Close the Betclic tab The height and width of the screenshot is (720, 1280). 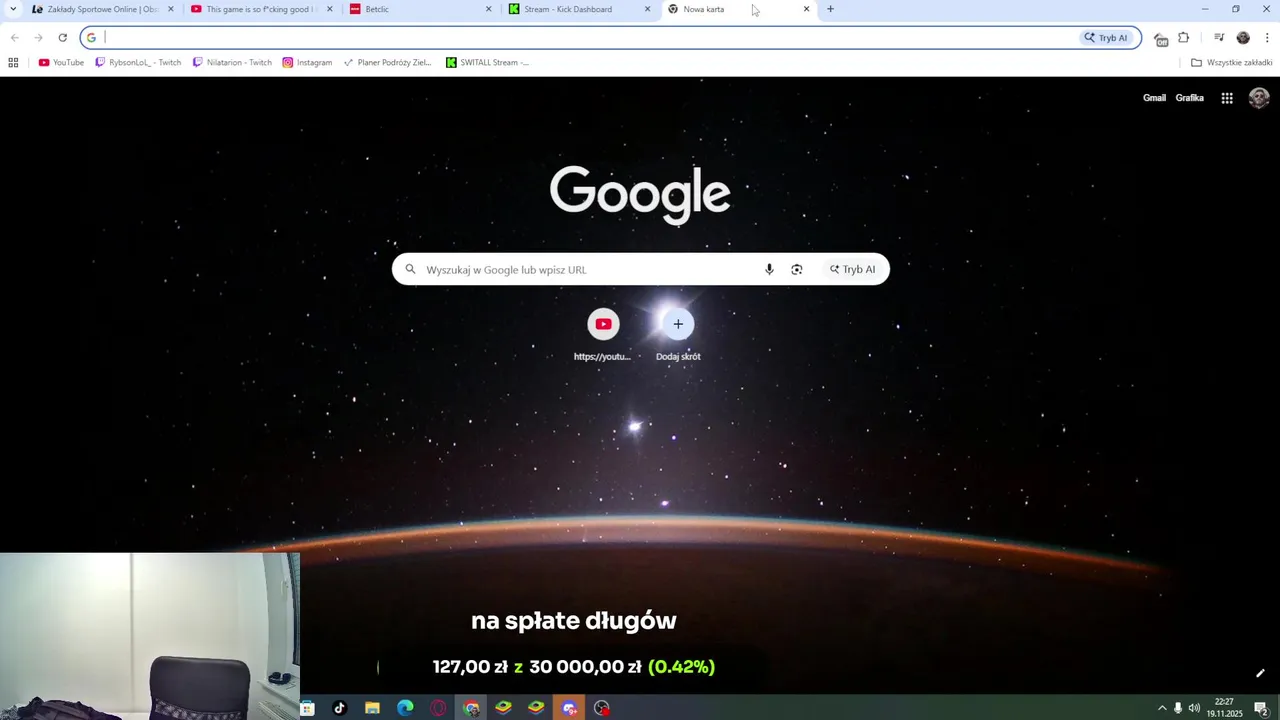click(489, 9)
